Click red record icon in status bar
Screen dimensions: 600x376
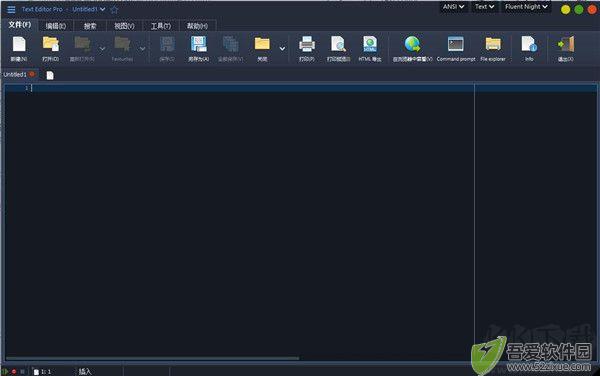(14, 371)
